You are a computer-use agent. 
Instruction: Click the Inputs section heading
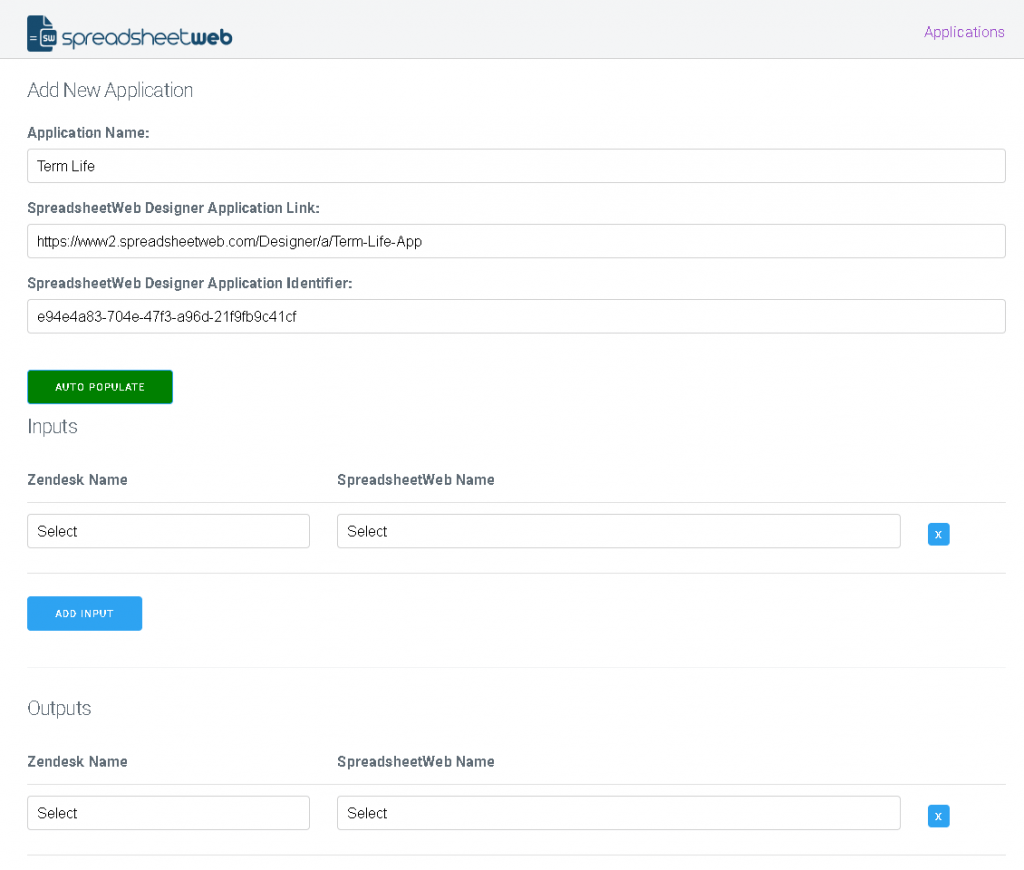[52, 427]
